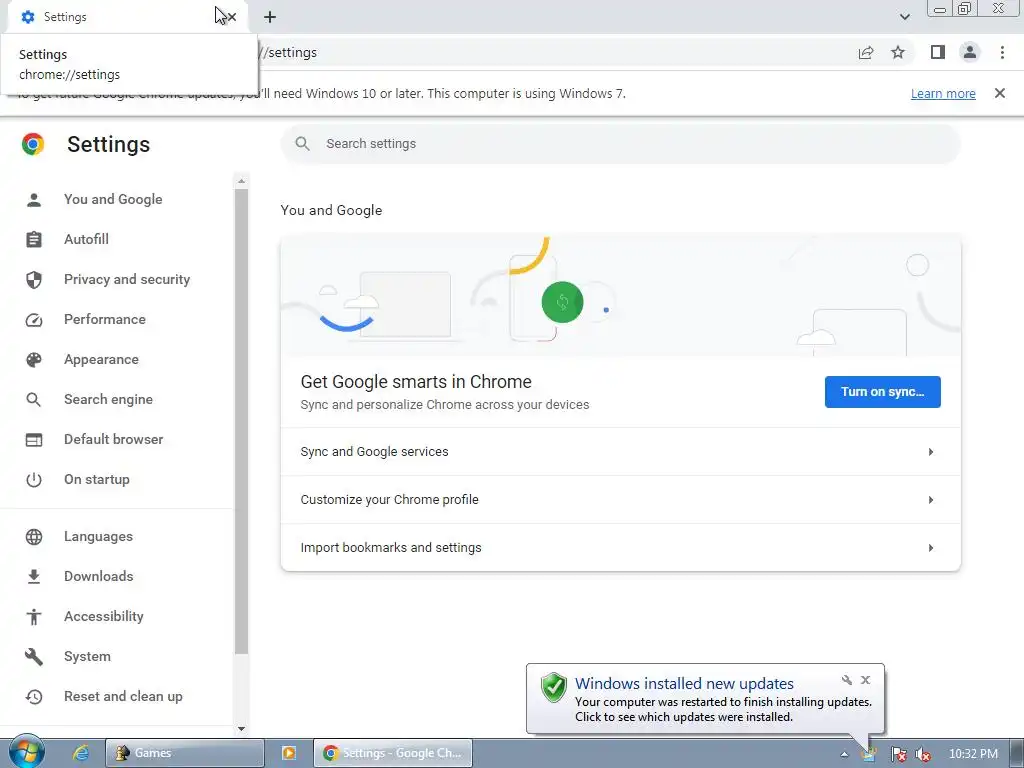Click the System wrench icon
This screenshot has width=1024, height=768.
click(x=33, y=656)
